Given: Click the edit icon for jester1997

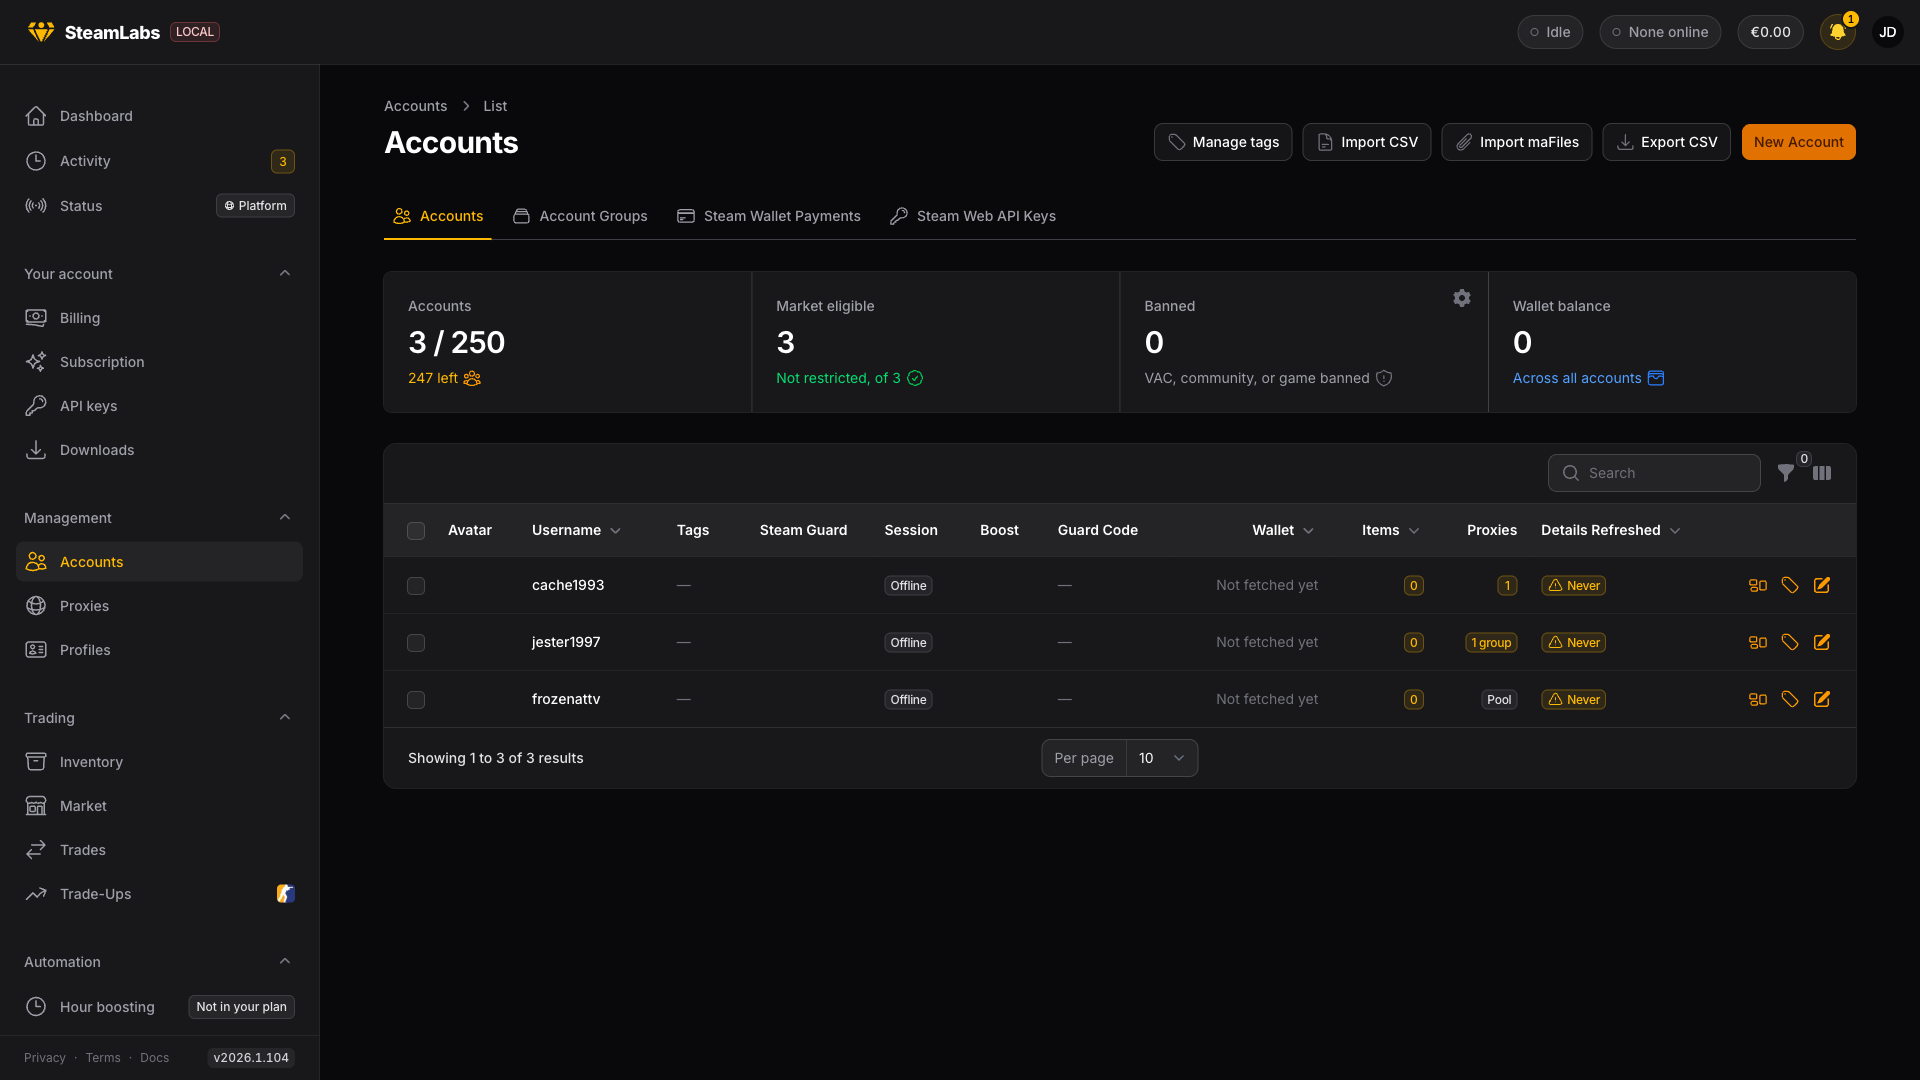Looking at the screenshot, I should point(1822,642).
